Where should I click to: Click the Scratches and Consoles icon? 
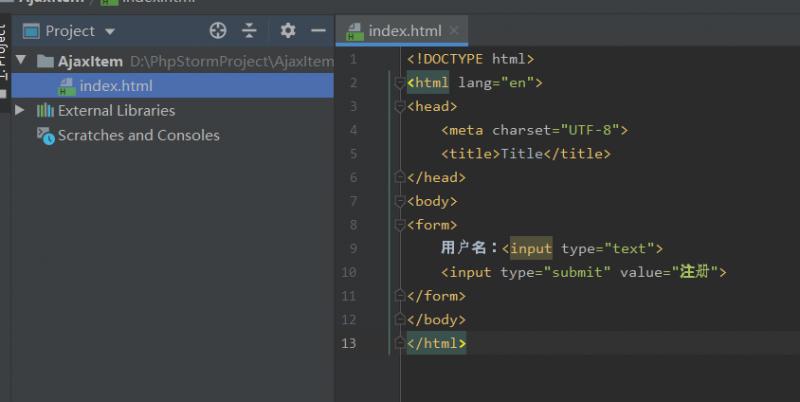[x=45, y=136]
